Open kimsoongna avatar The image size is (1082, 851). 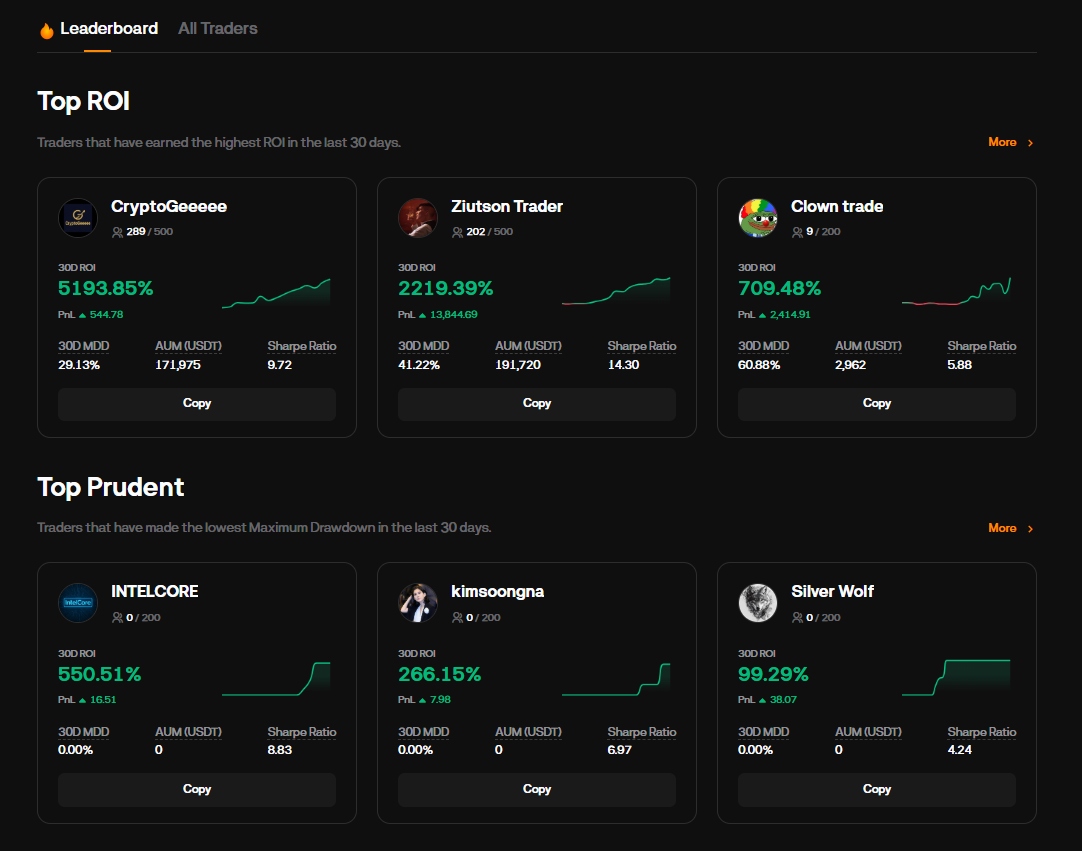point(417,603)
